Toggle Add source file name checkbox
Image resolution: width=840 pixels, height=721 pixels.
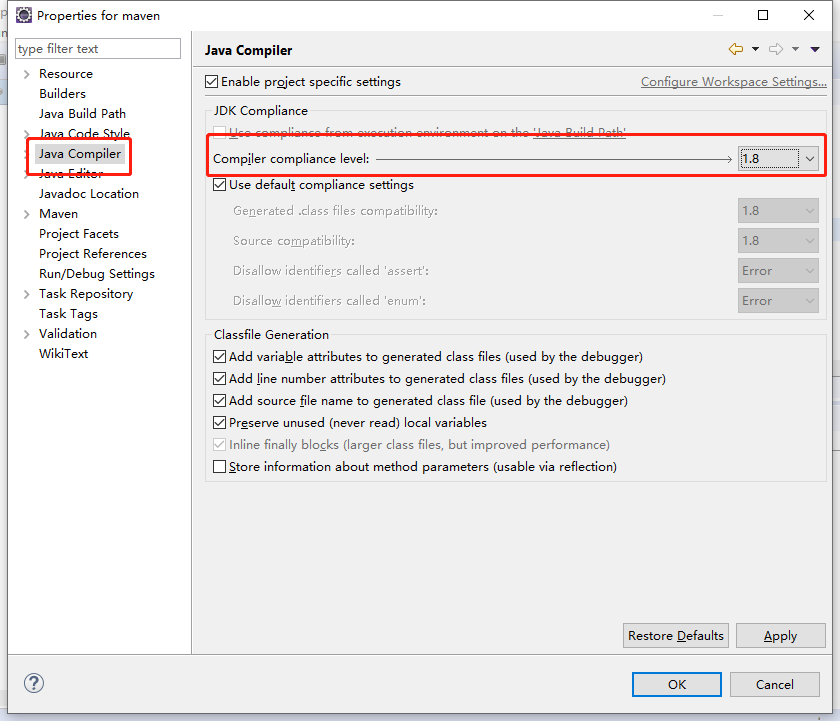219,401
